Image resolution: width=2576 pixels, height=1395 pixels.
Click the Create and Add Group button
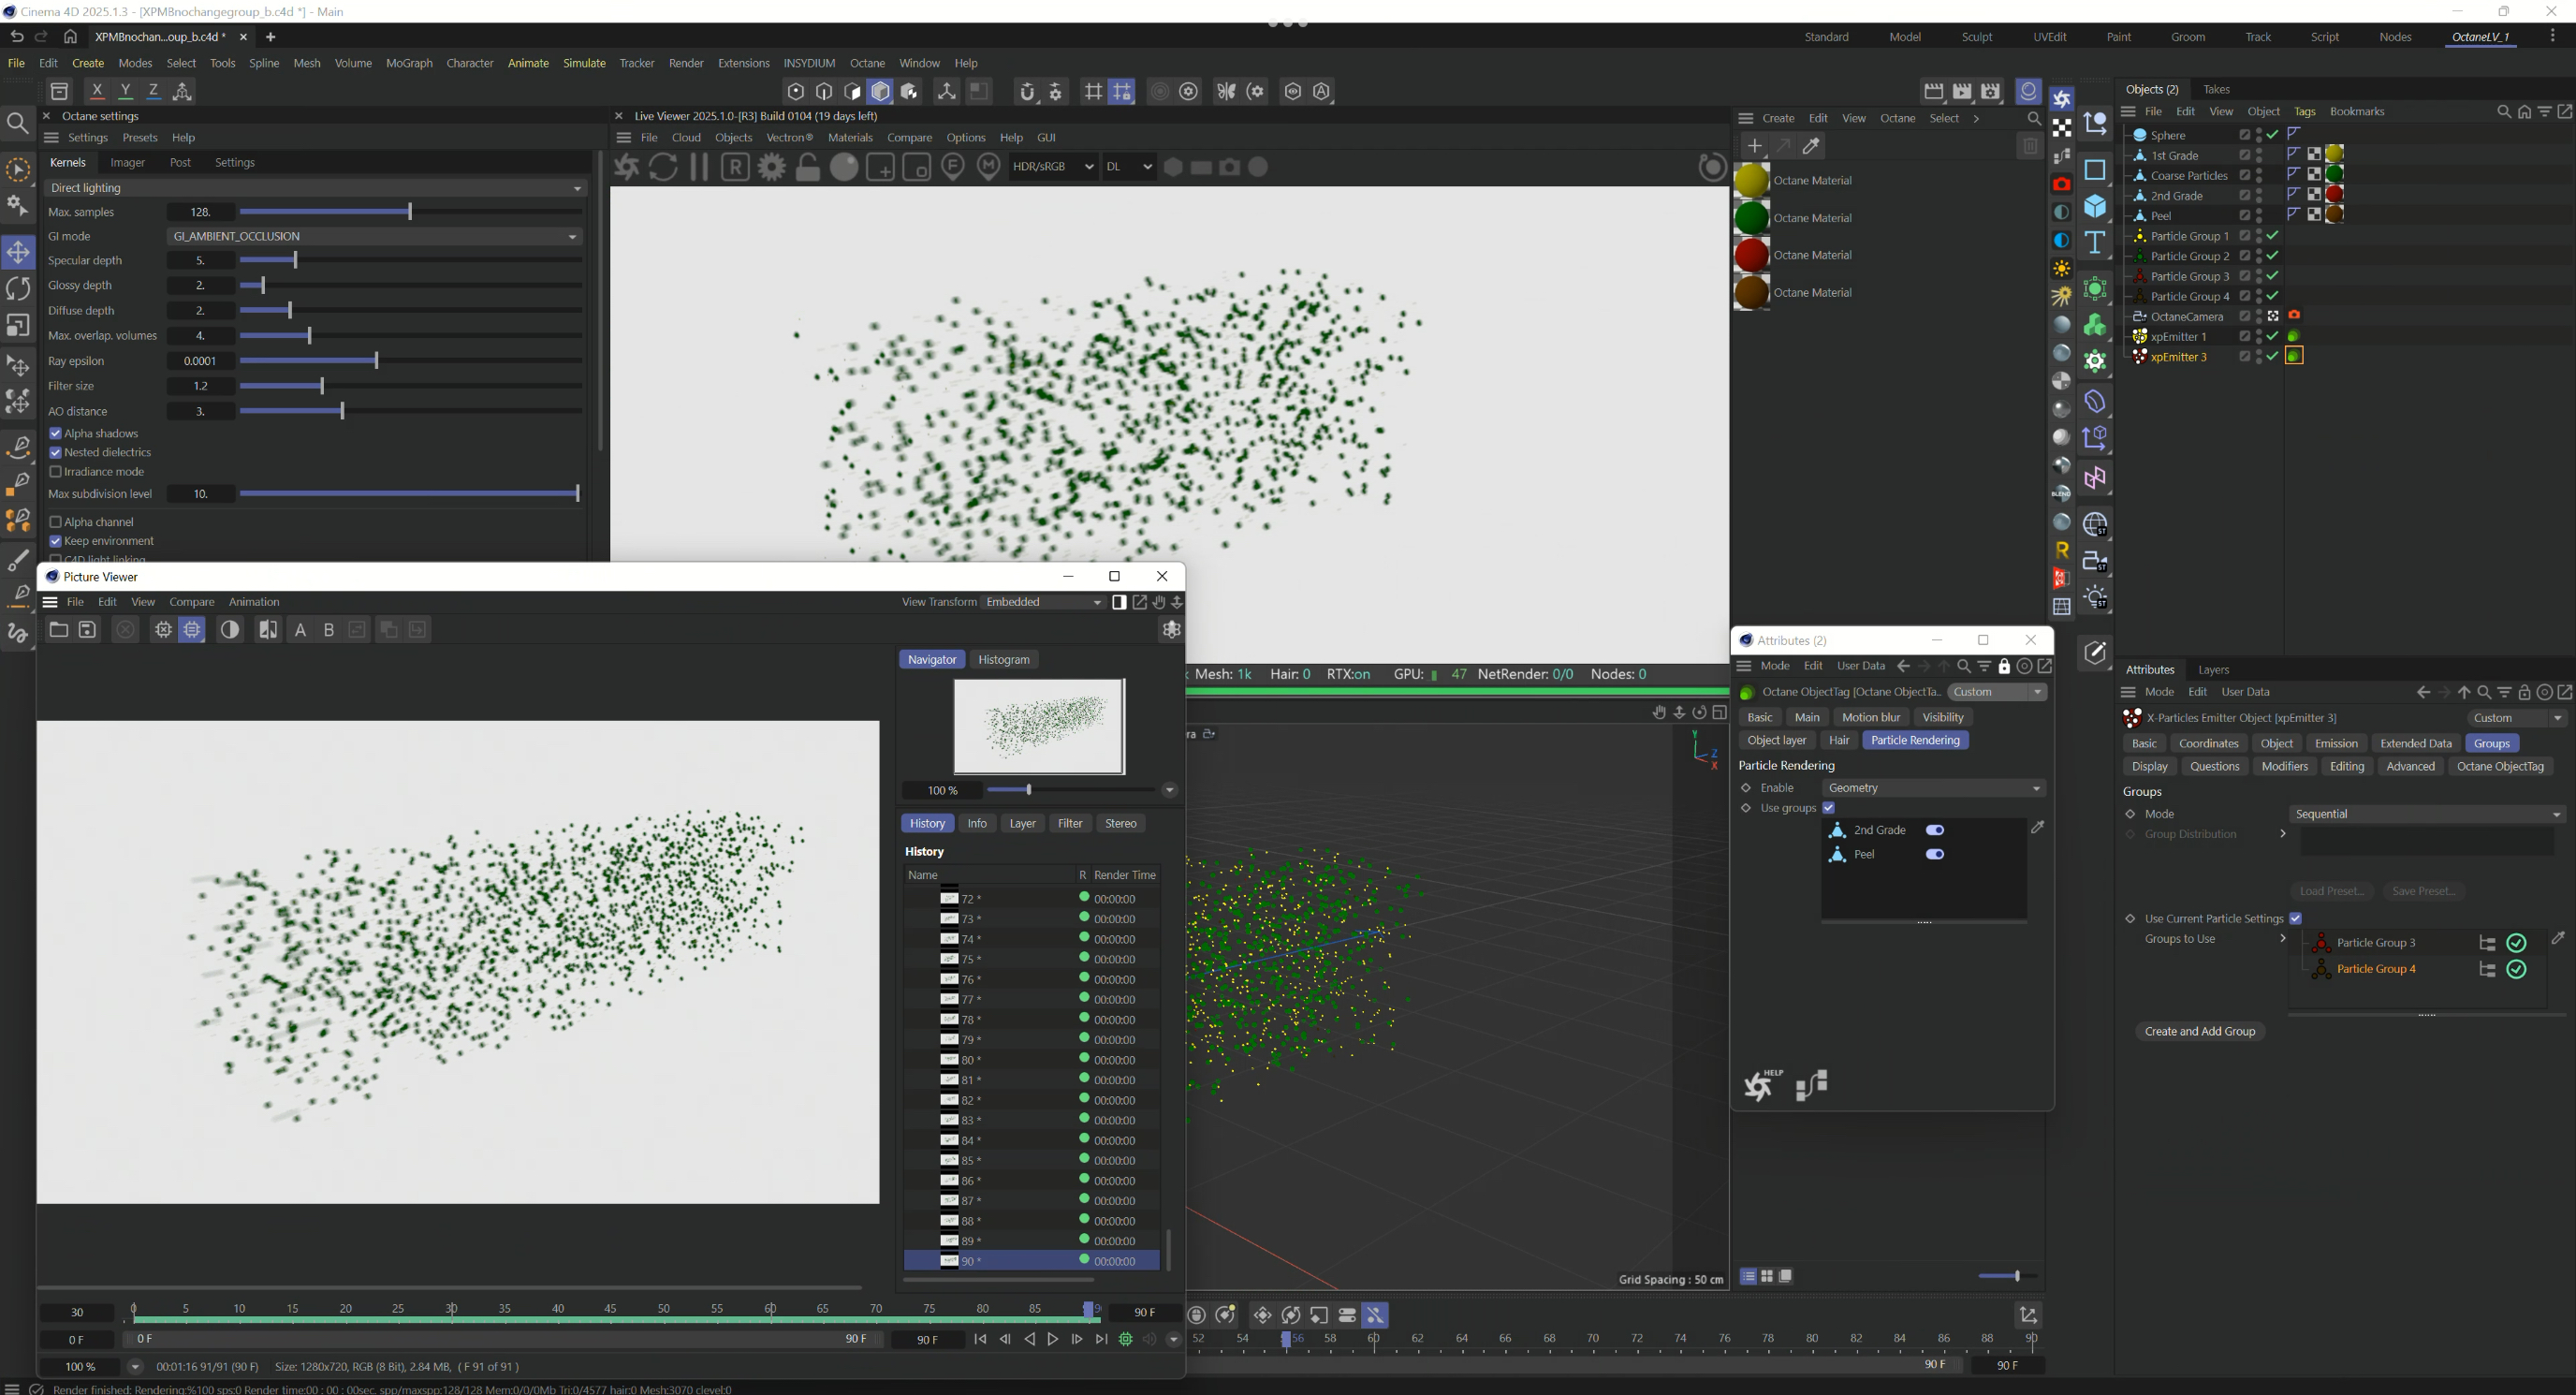(x=2199, y=1032)
